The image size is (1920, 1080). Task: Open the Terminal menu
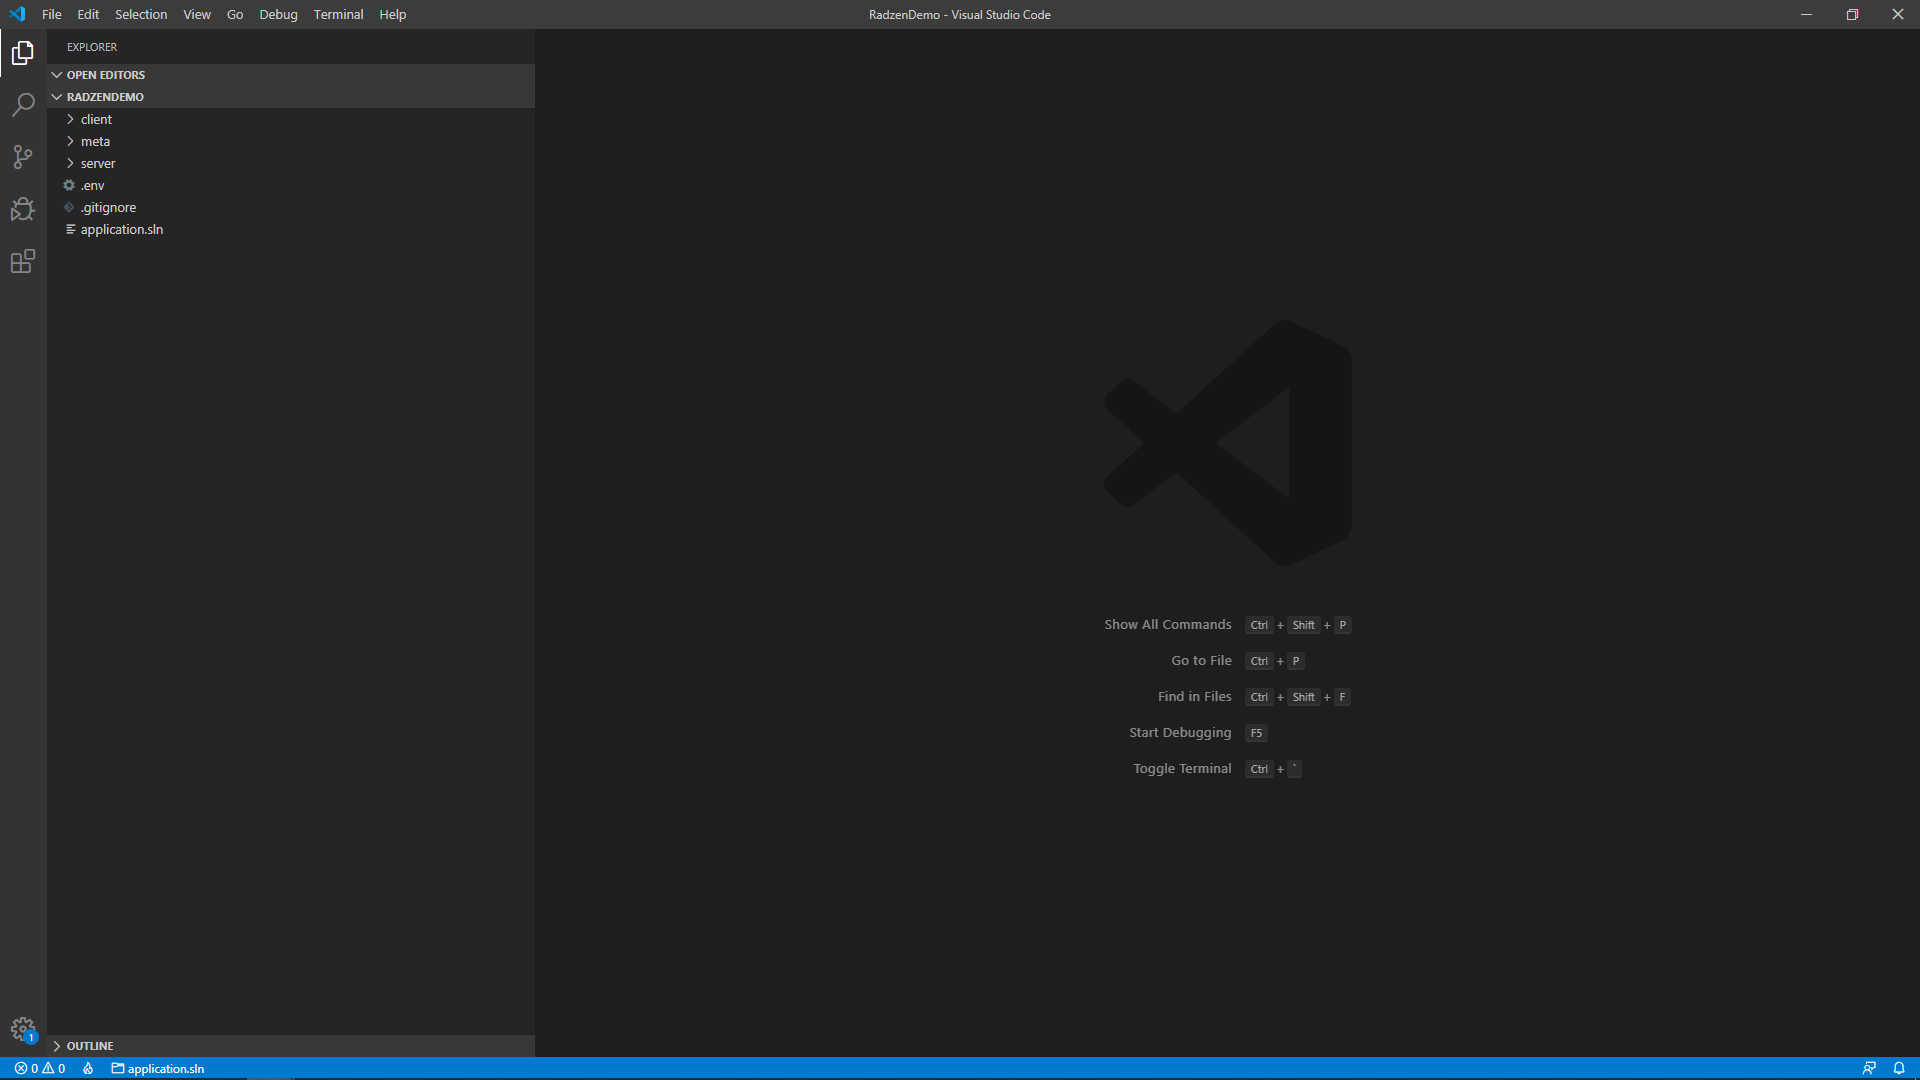(x=338, y=14)
